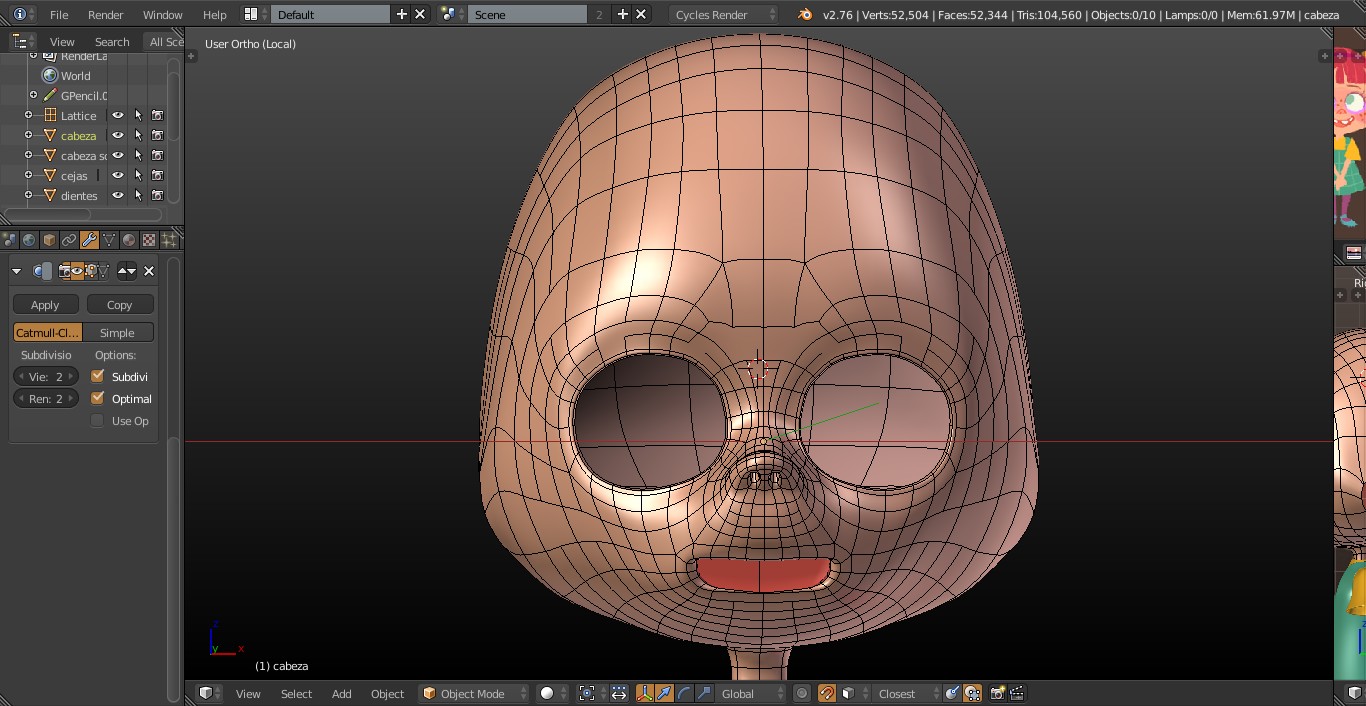
Task: Click the View subdivisions value field
Action: (46, 377)
